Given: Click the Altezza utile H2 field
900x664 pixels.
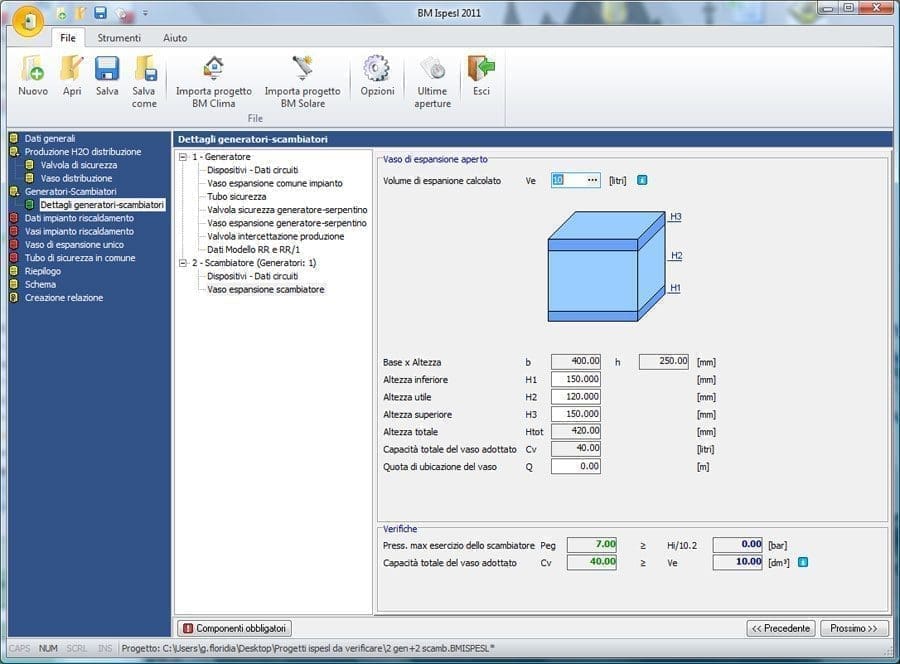Looking at the screenshot, I should tap(575, 397).
